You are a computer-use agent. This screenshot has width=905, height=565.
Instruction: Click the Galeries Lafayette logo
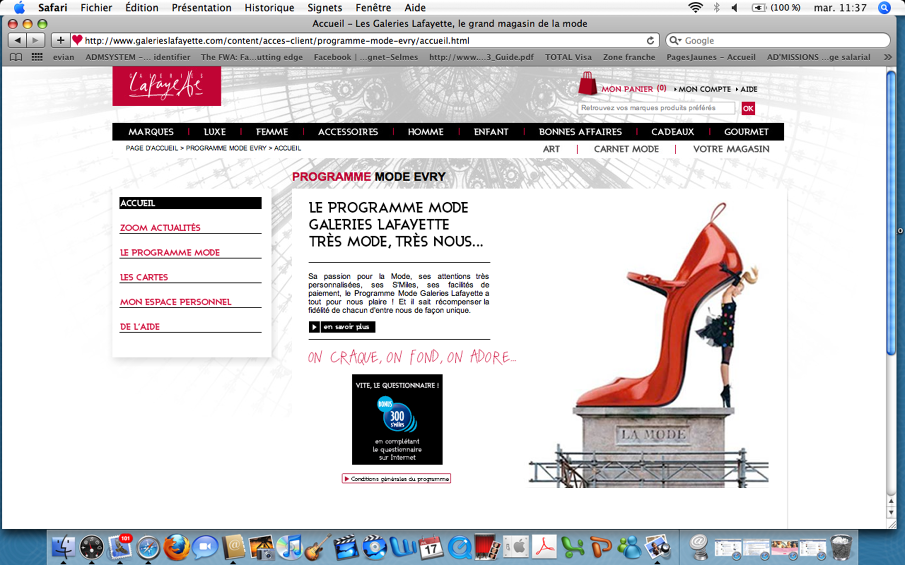pos(166,87)
